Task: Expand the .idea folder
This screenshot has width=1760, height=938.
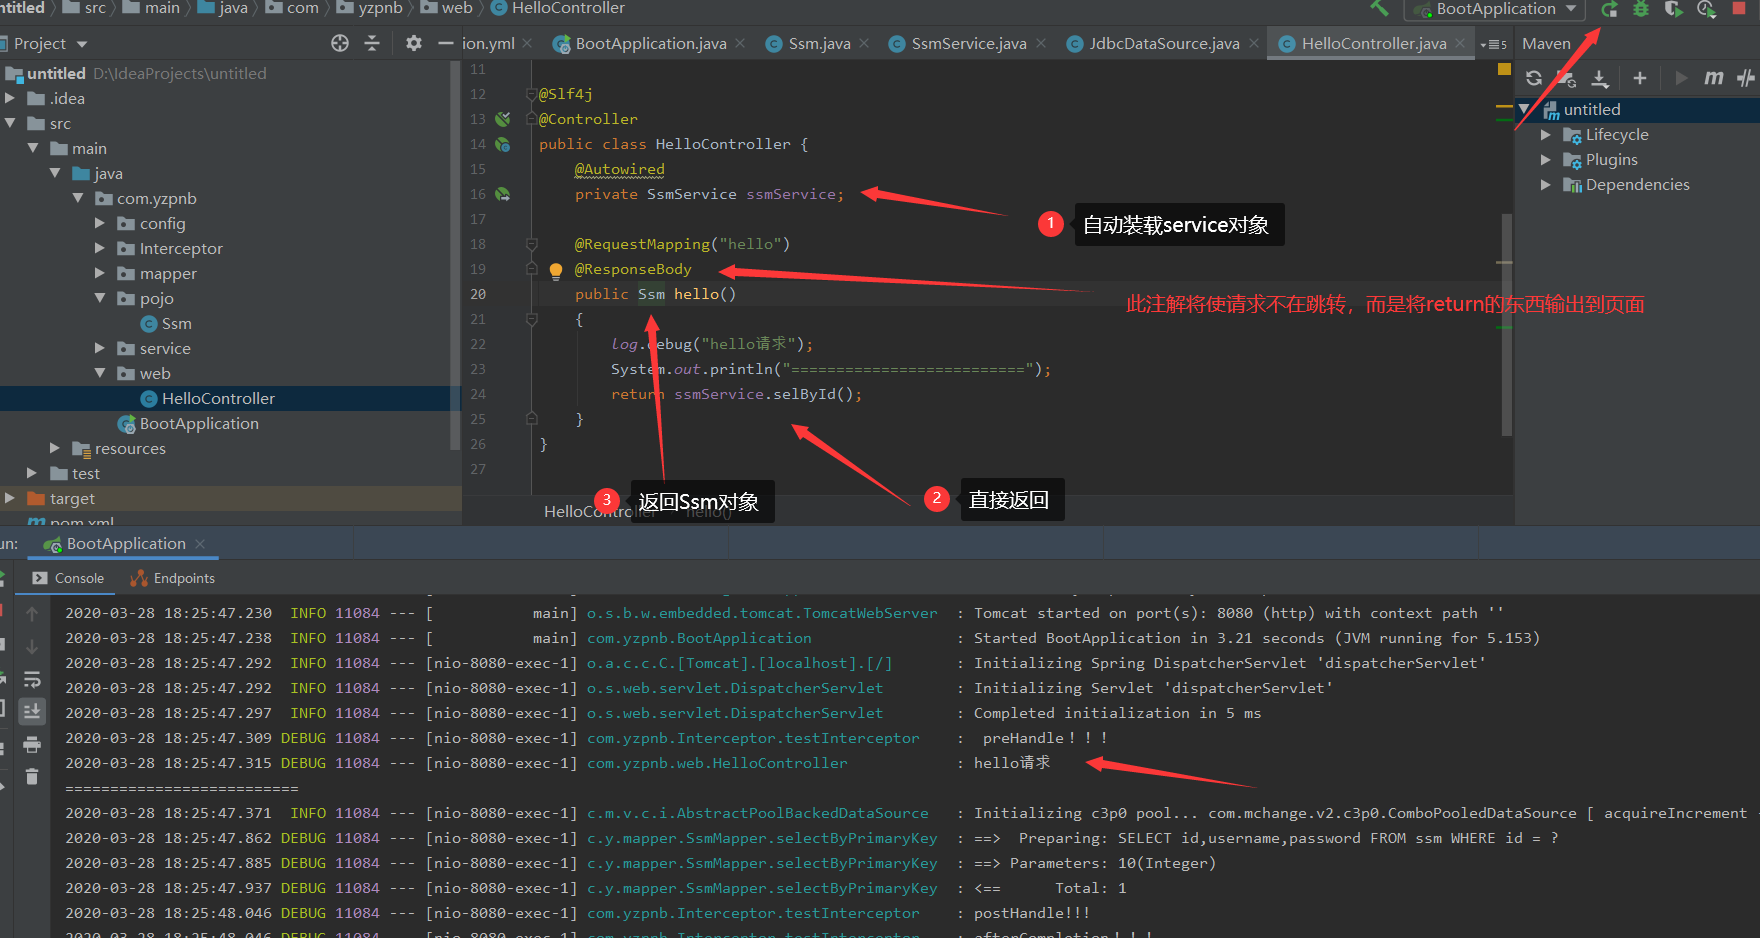Action: [10, 98]
